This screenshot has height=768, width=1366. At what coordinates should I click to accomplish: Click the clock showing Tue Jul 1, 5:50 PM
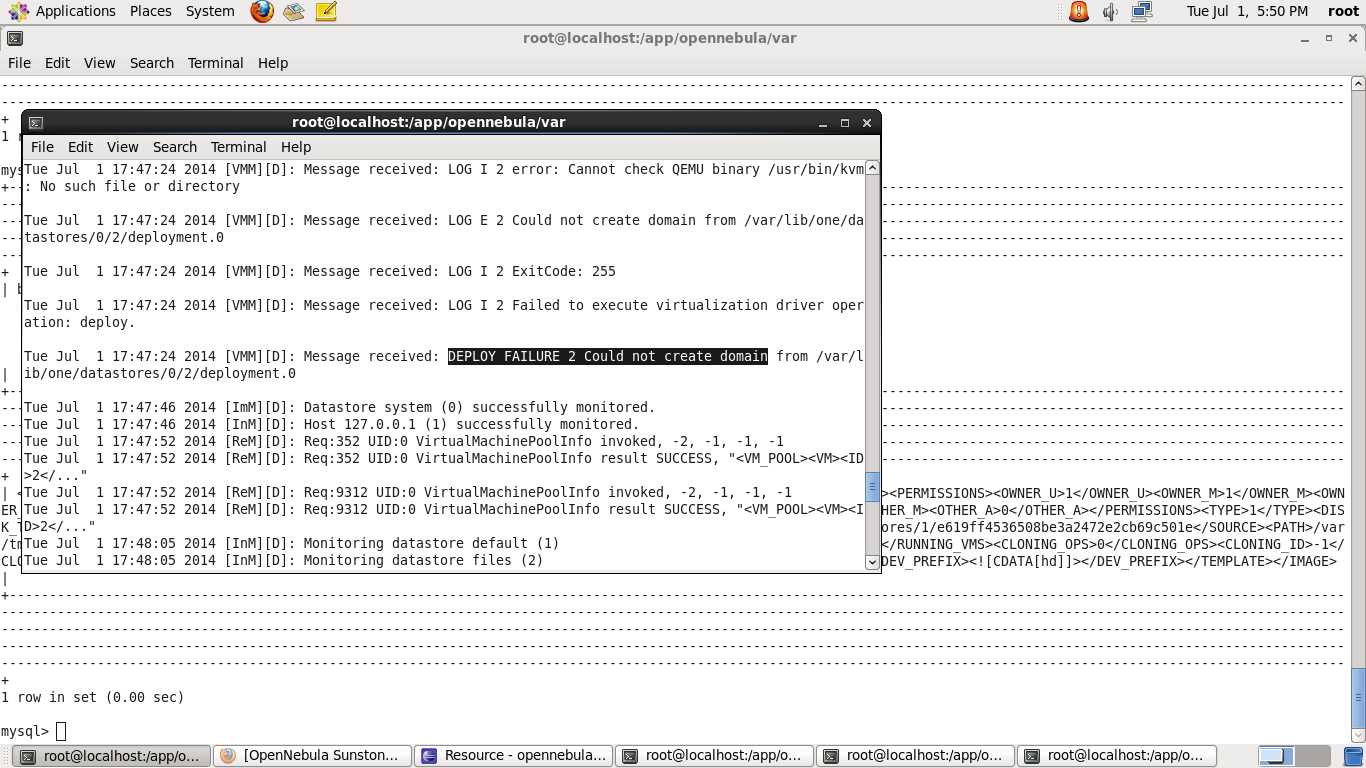point(1246,11)
